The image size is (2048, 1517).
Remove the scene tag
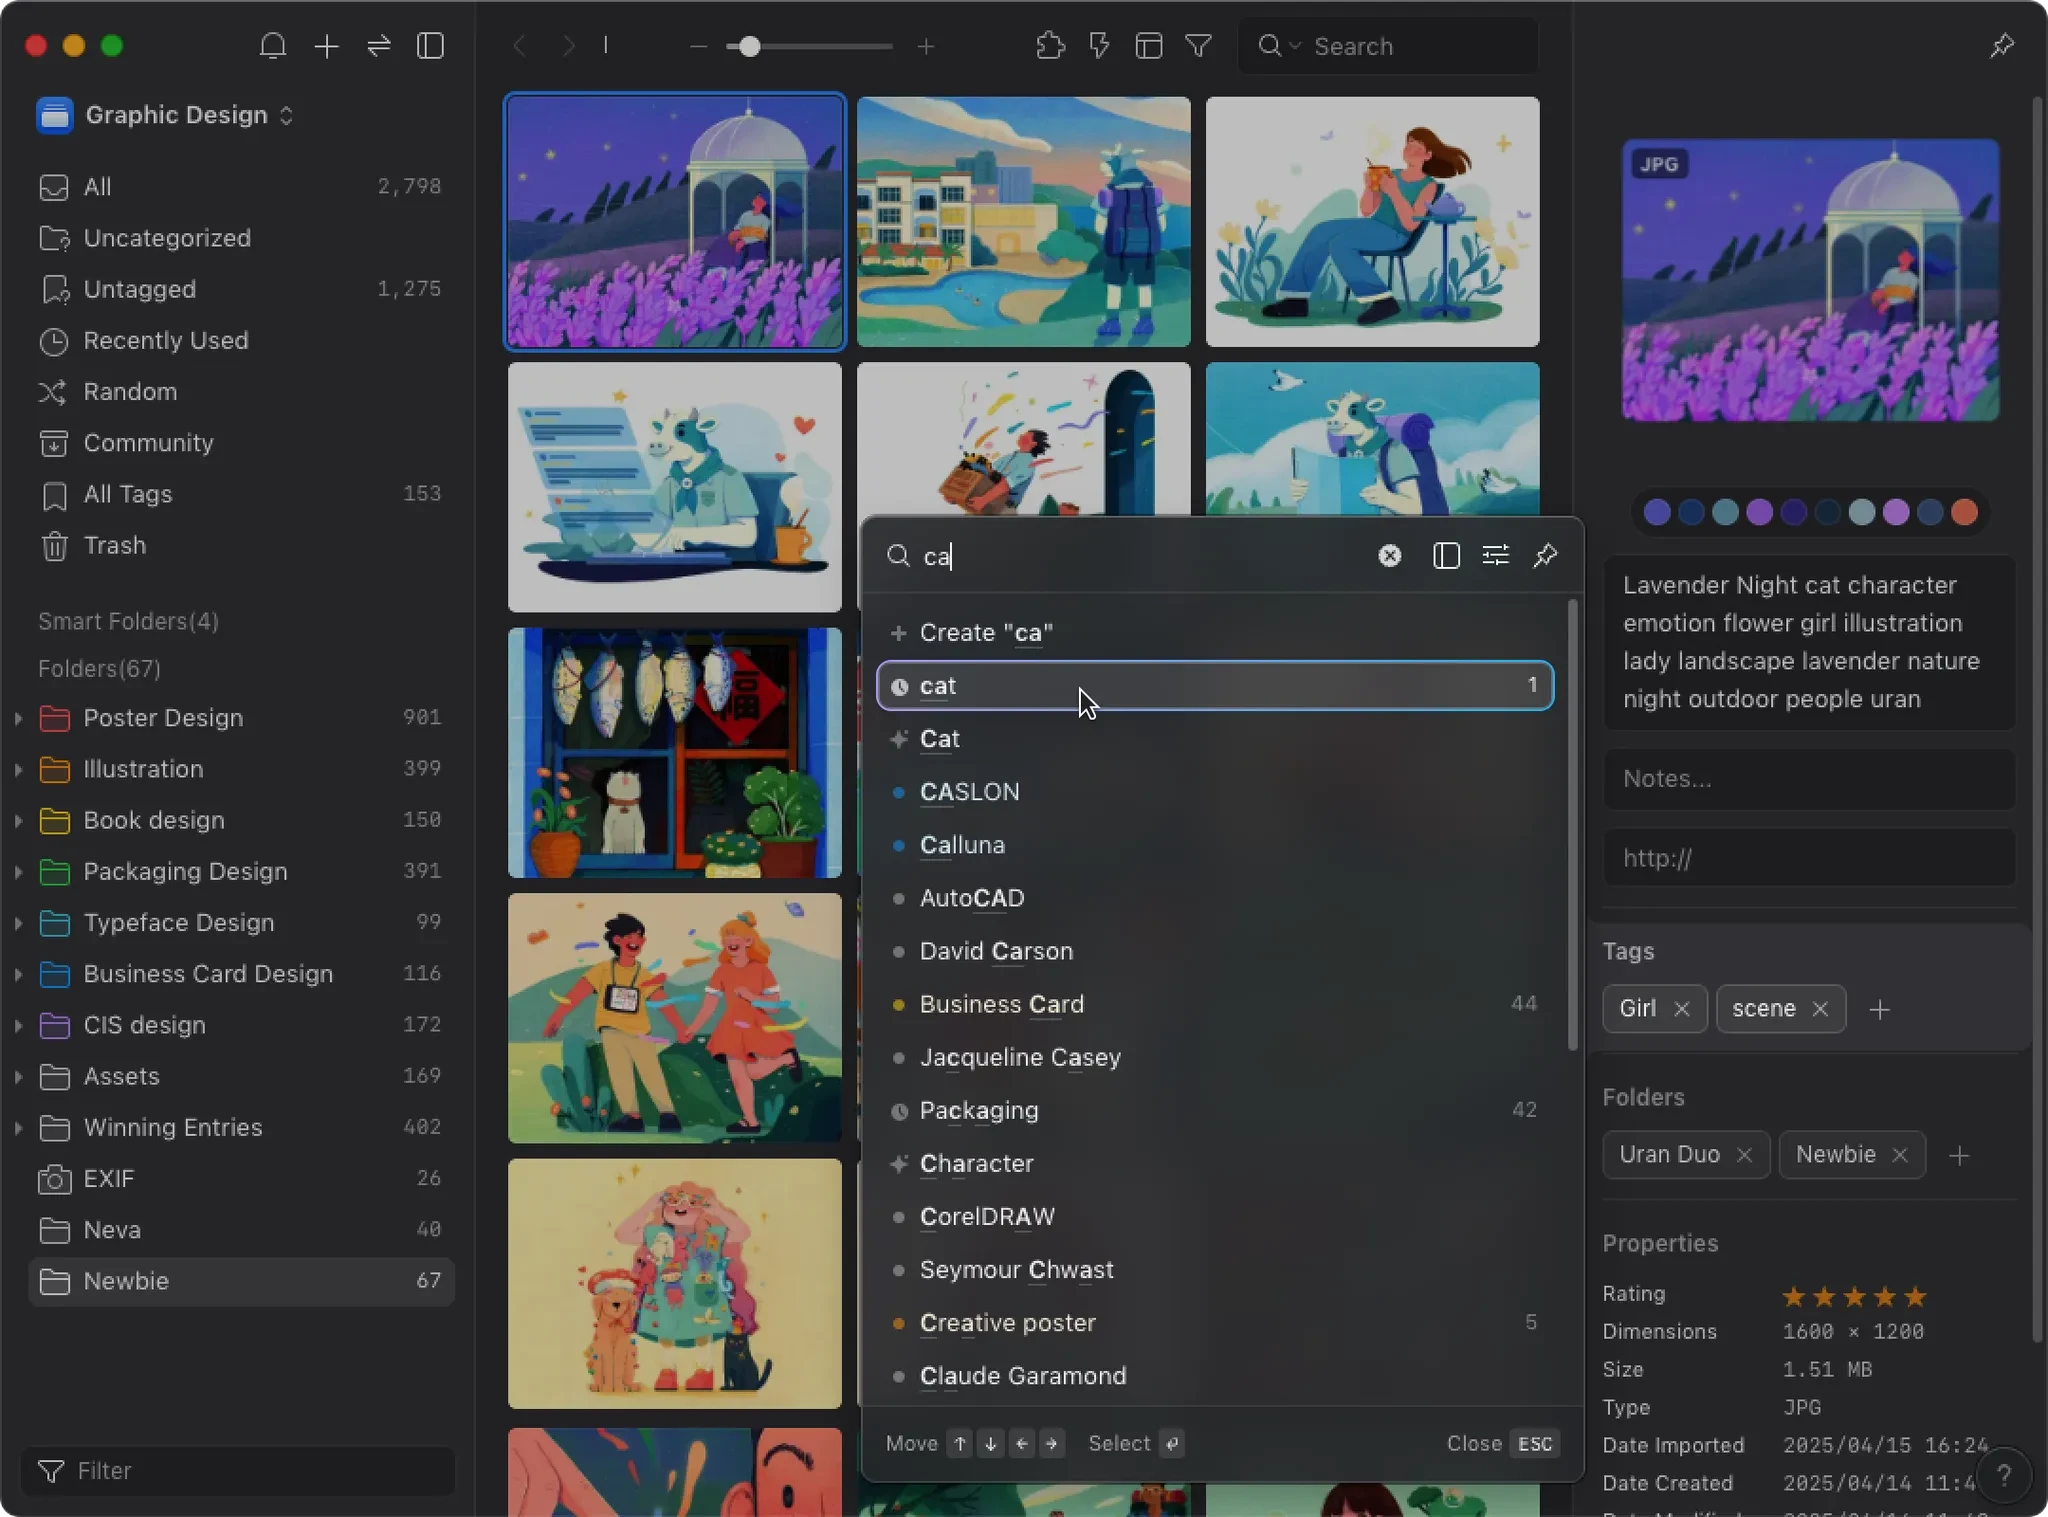(1820, 1009)
